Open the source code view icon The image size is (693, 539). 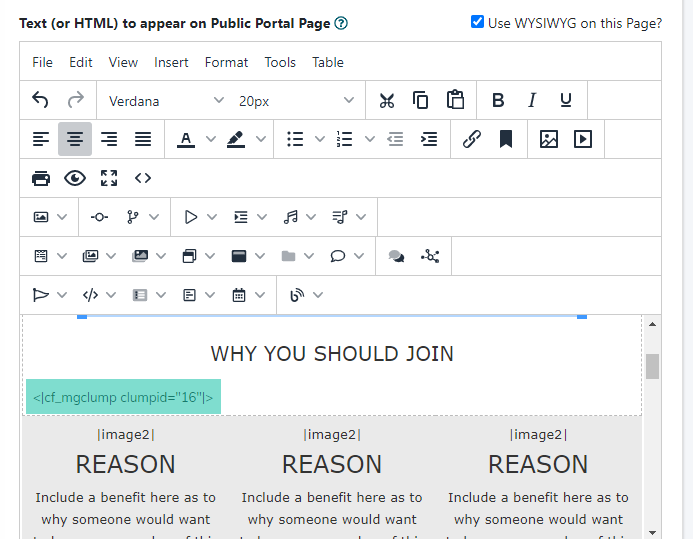pyautogui.click(x=143, y=178)
